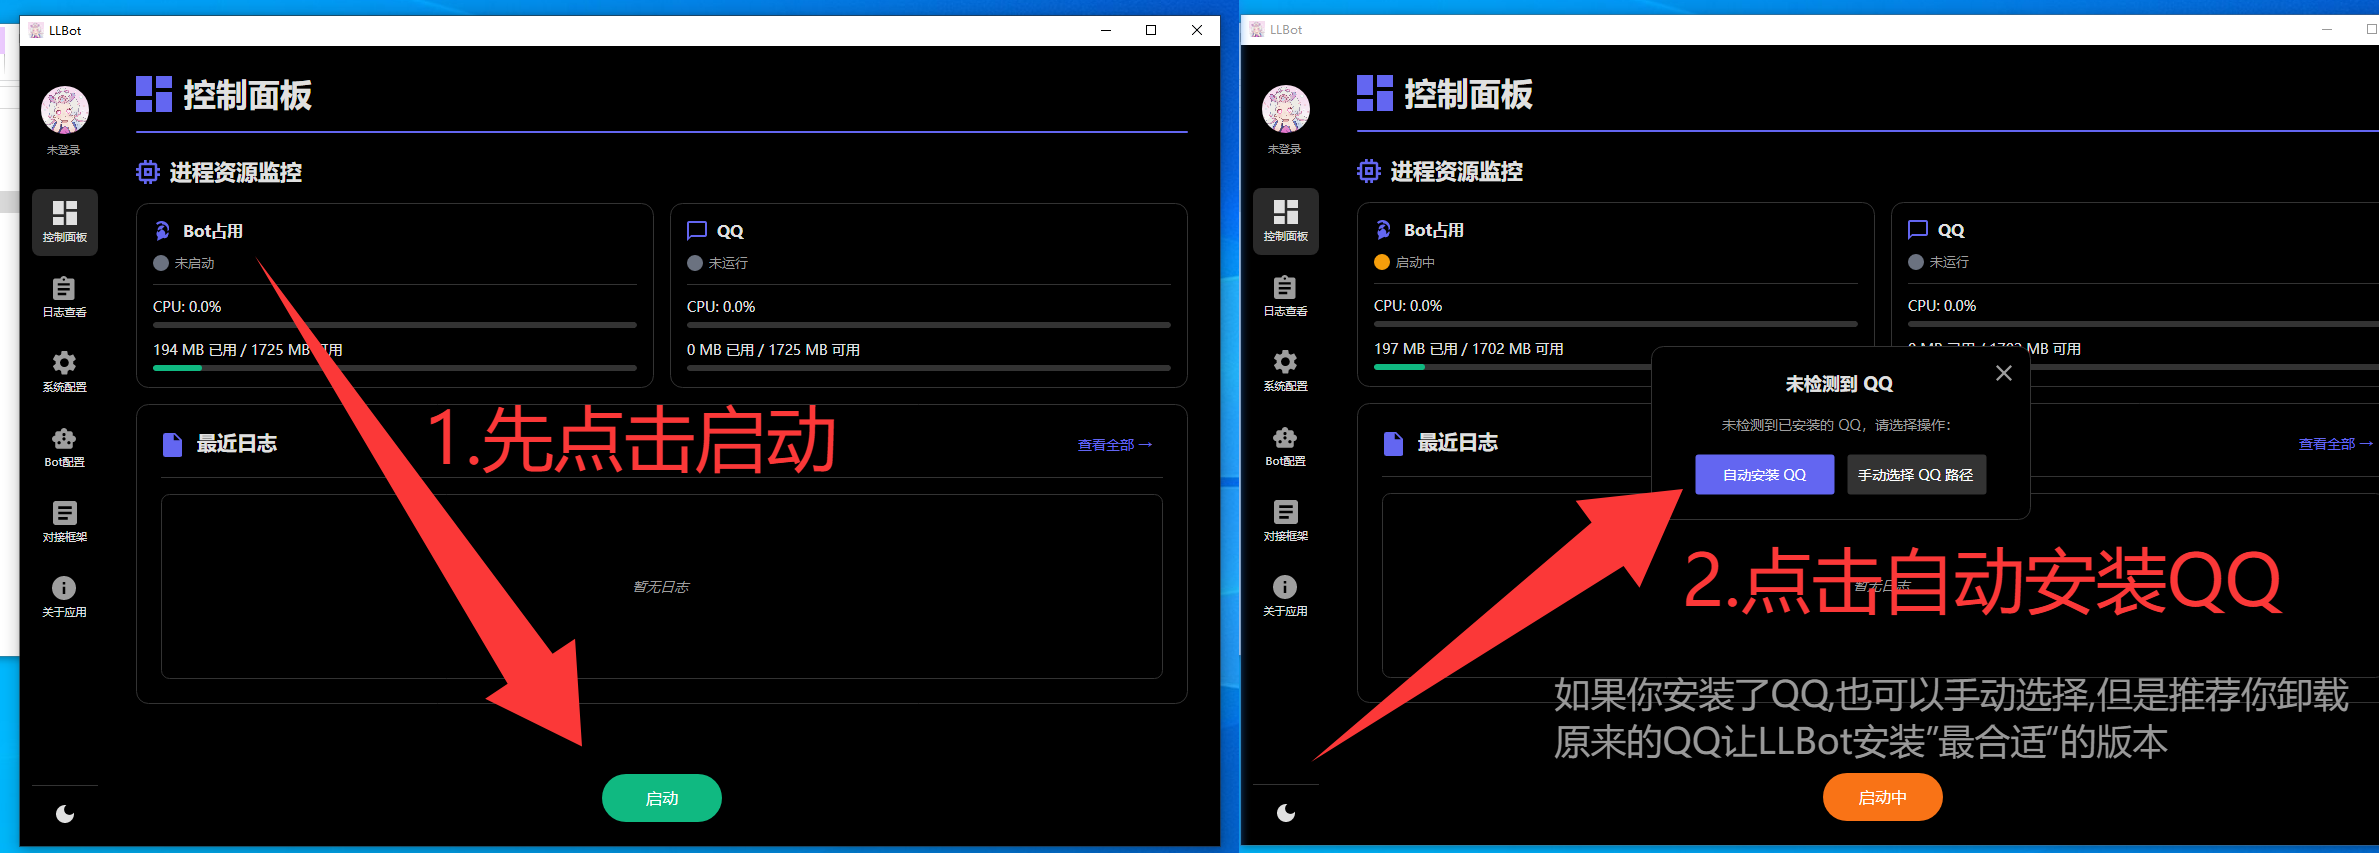Click the Bot占用 icon in left window

coord(162,231)
